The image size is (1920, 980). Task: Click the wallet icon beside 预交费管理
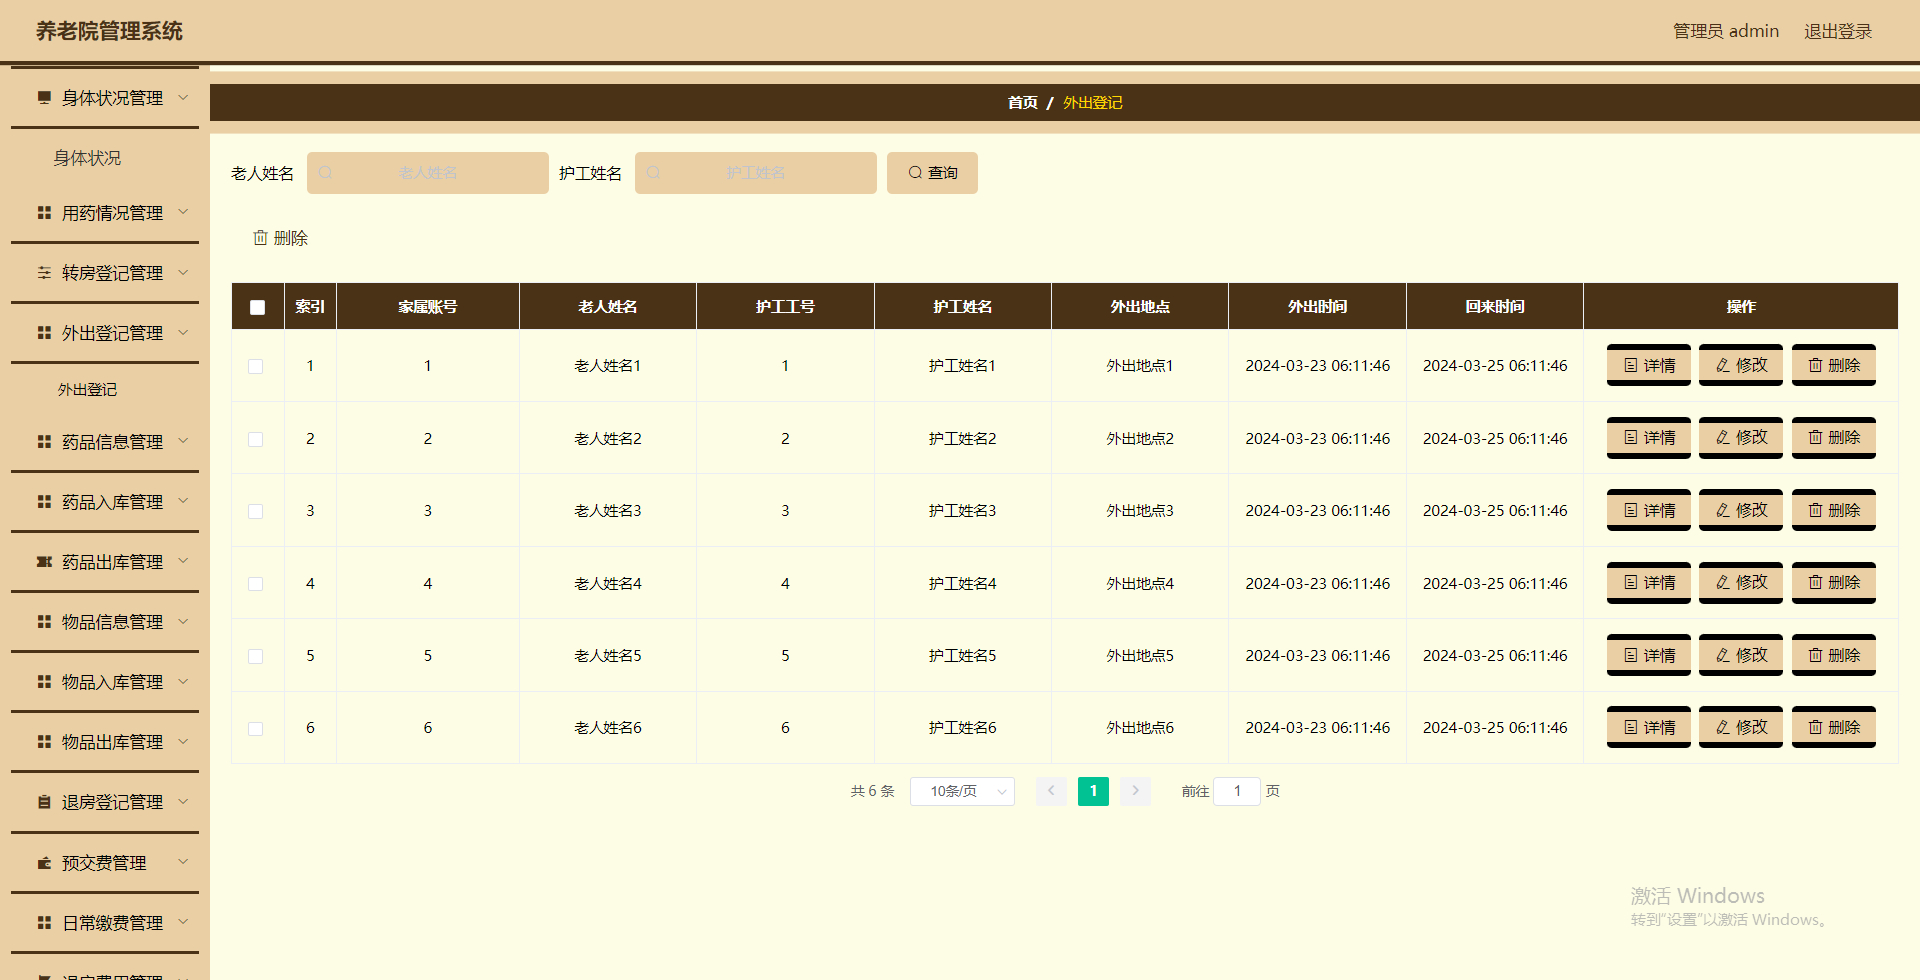click(x=44, y=862)
